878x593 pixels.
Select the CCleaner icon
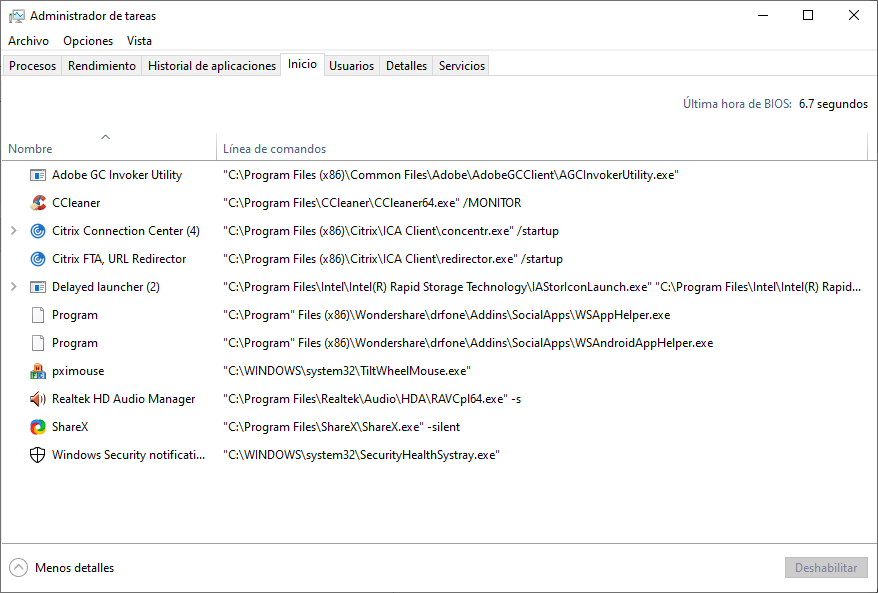[38, 203]
